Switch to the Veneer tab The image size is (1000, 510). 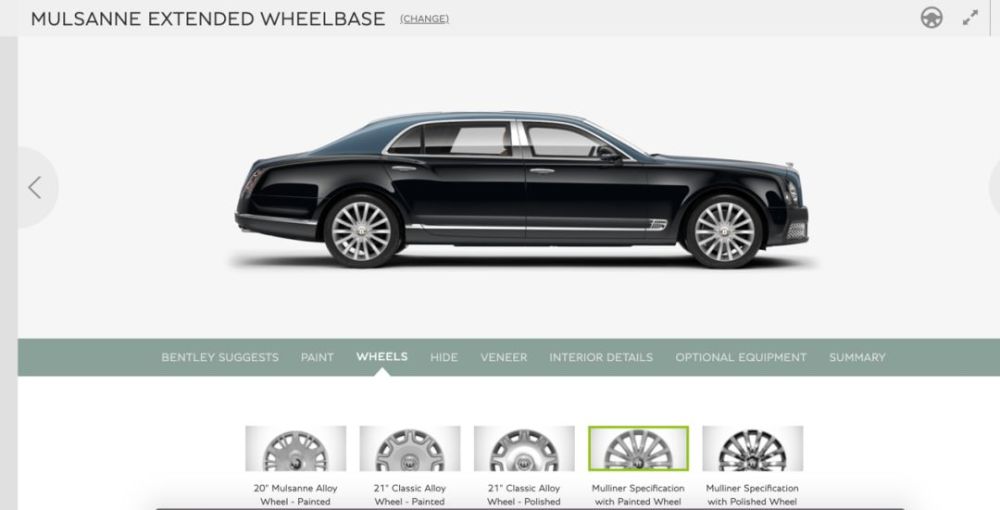coord(504,357)
